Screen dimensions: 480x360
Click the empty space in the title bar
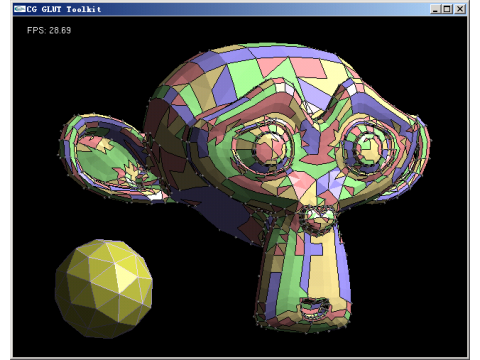(x=267, y=9)
